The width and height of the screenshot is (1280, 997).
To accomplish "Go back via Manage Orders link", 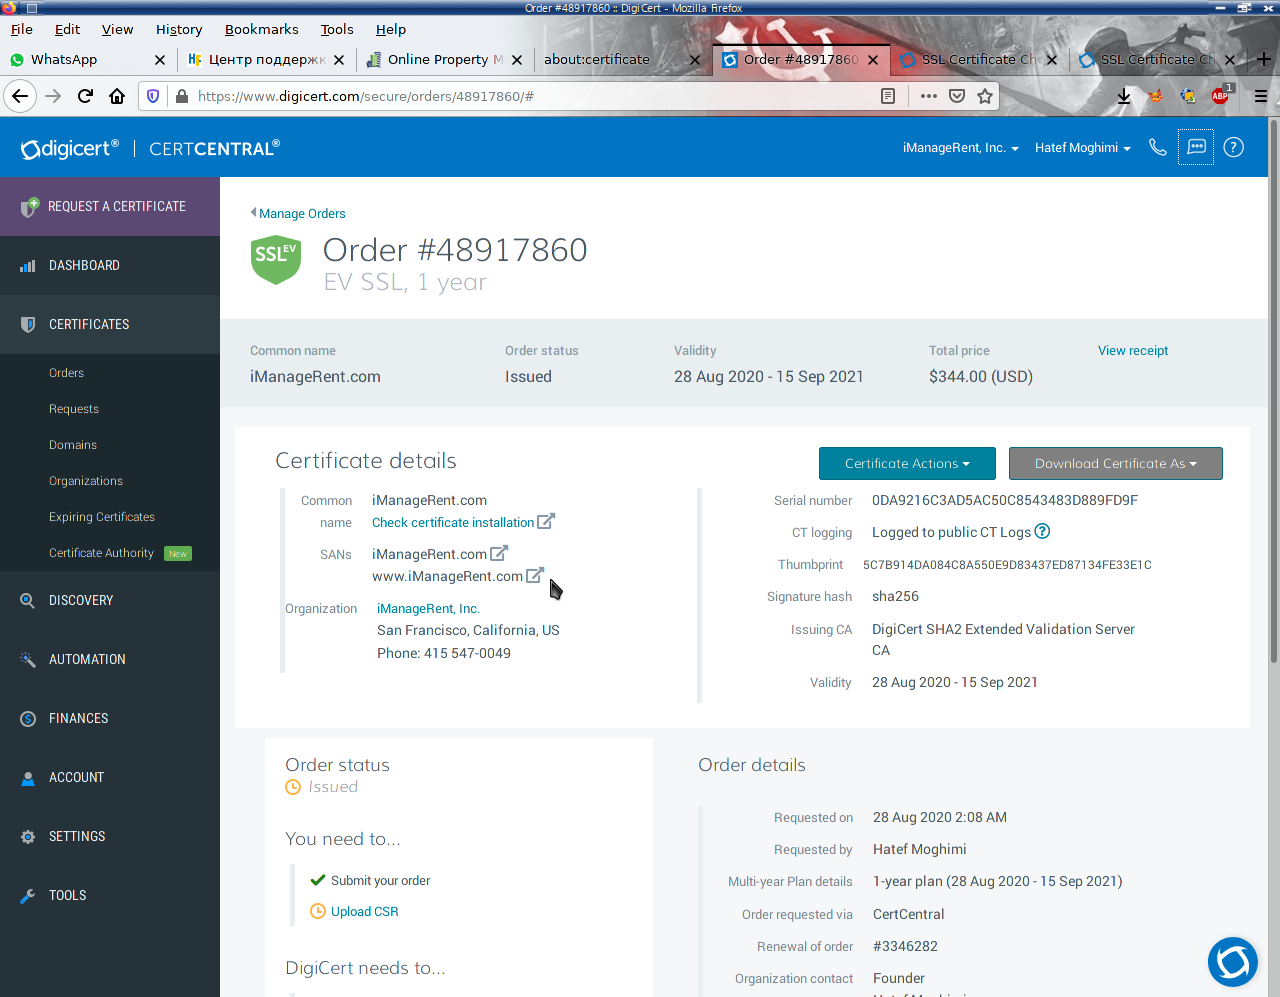I will click(x=302, y=213).
